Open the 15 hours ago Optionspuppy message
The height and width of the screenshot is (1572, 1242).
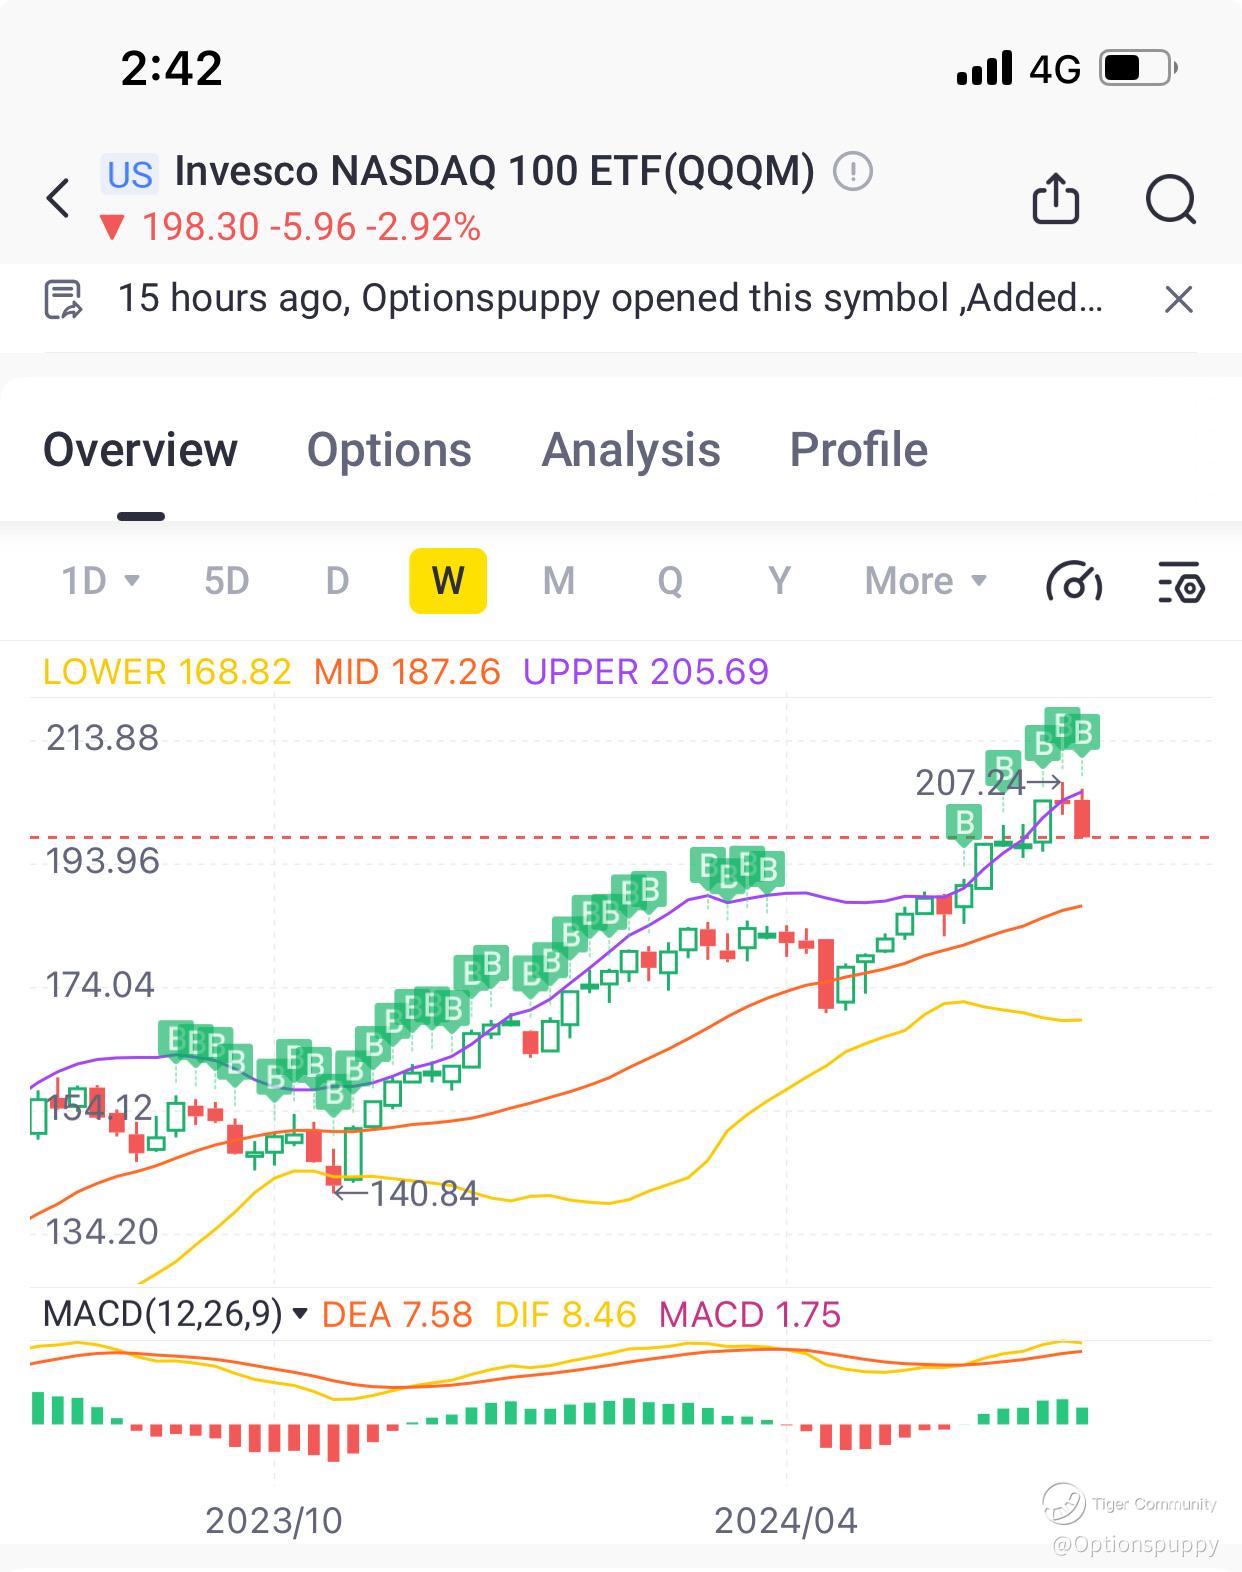coord(610,299)
